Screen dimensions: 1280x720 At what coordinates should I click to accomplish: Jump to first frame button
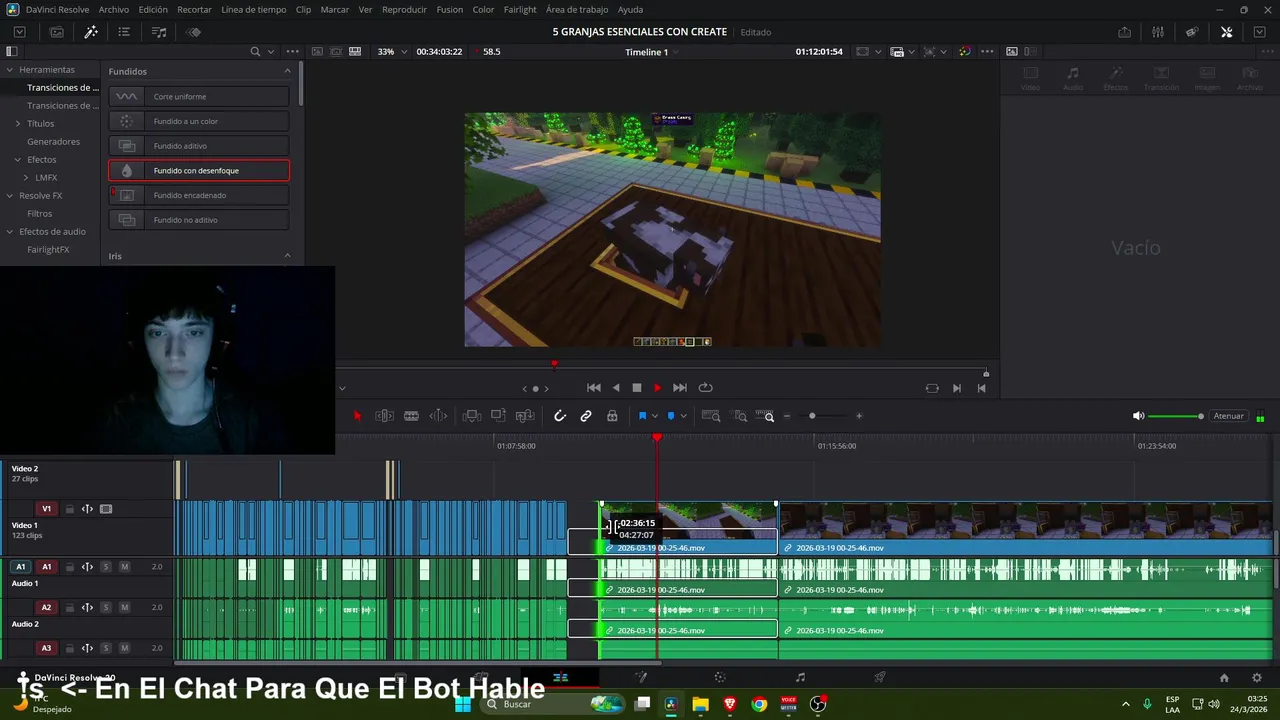pyautogui.click(x=593, y=388)
